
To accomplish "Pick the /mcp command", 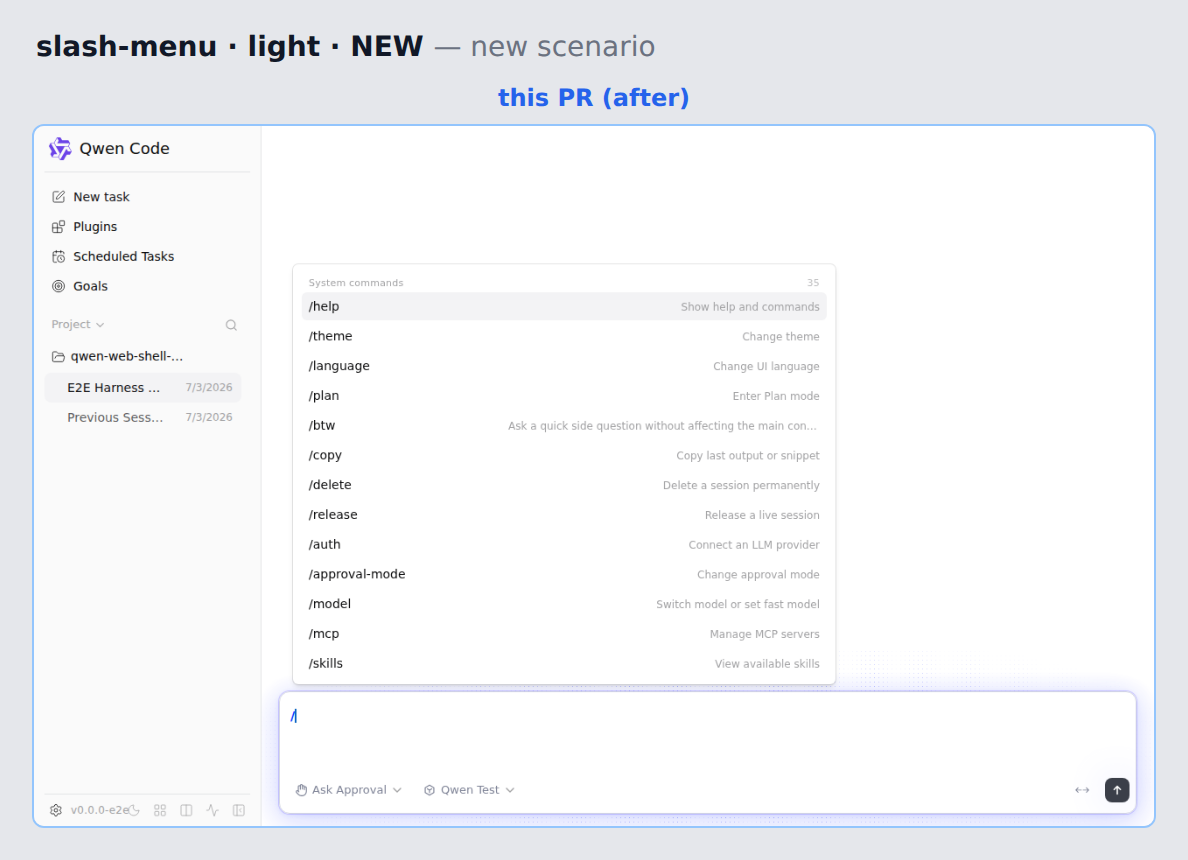I will pyautogui.click(x=564, y=633).
